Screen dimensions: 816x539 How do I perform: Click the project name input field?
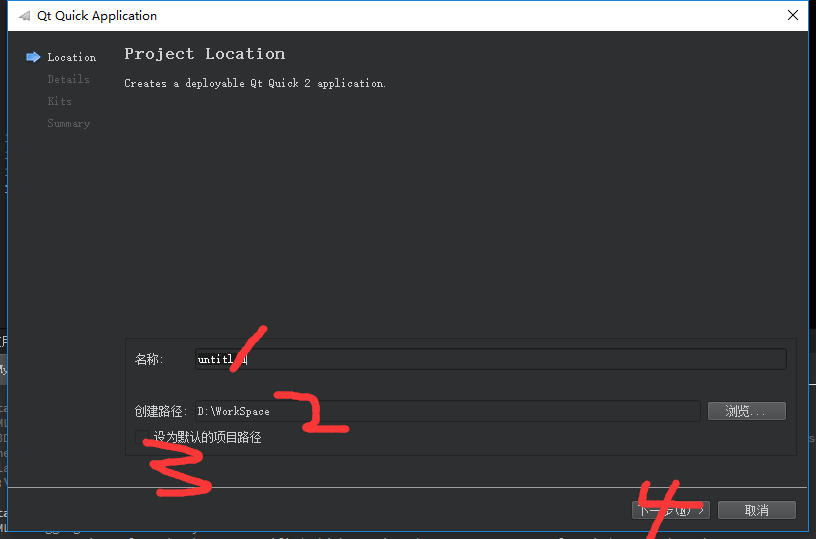tap(490, 359)
